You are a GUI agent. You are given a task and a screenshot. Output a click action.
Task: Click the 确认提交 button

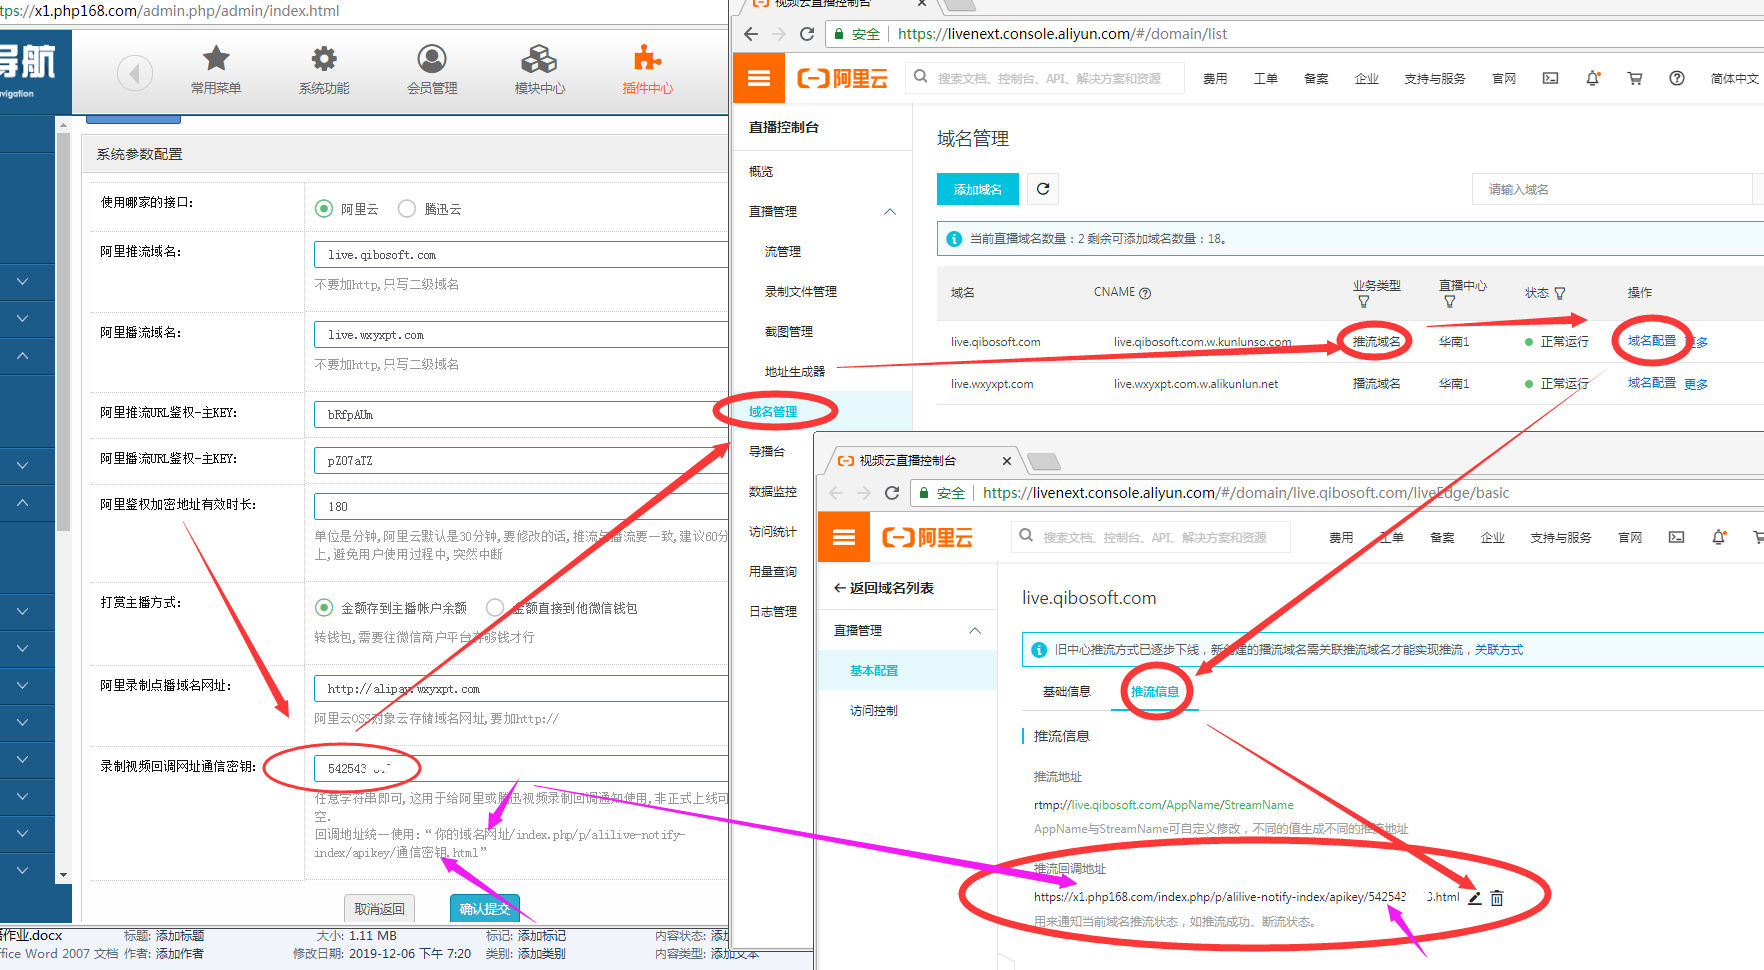[x=484, y=909]
